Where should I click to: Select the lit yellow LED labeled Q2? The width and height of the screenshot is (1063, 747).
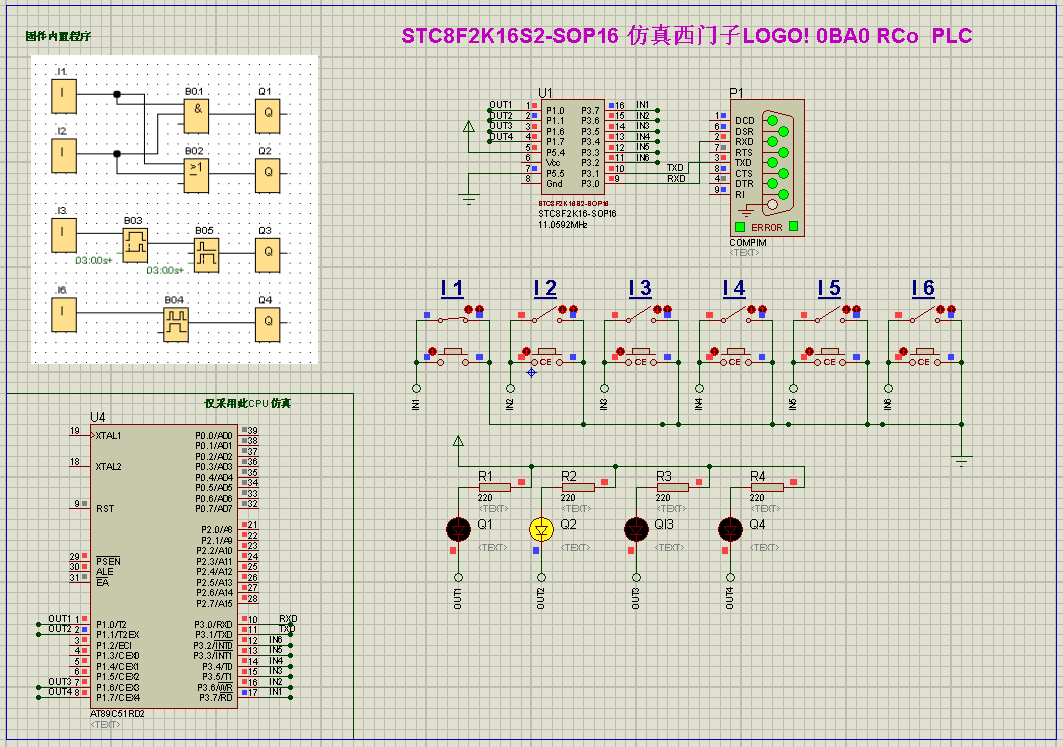(541, 529)
